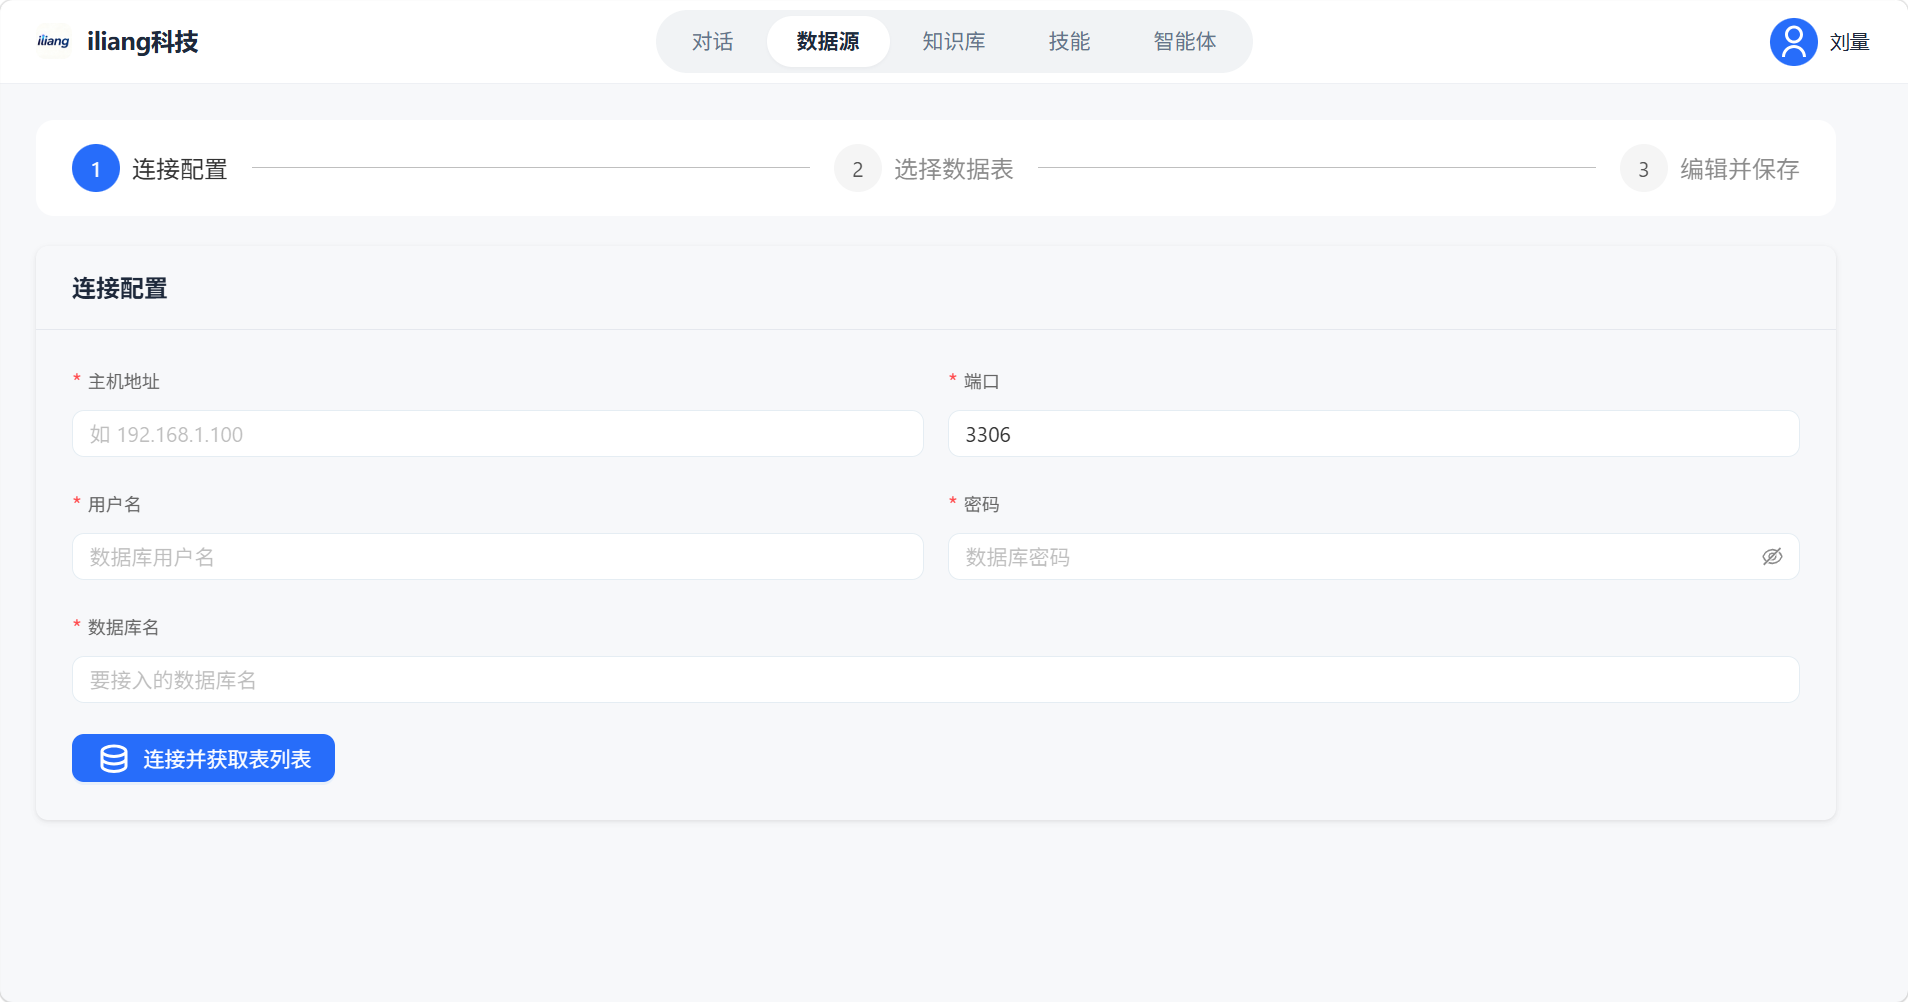Click the 端口 field showing 3306

[x=1373, y=434]
